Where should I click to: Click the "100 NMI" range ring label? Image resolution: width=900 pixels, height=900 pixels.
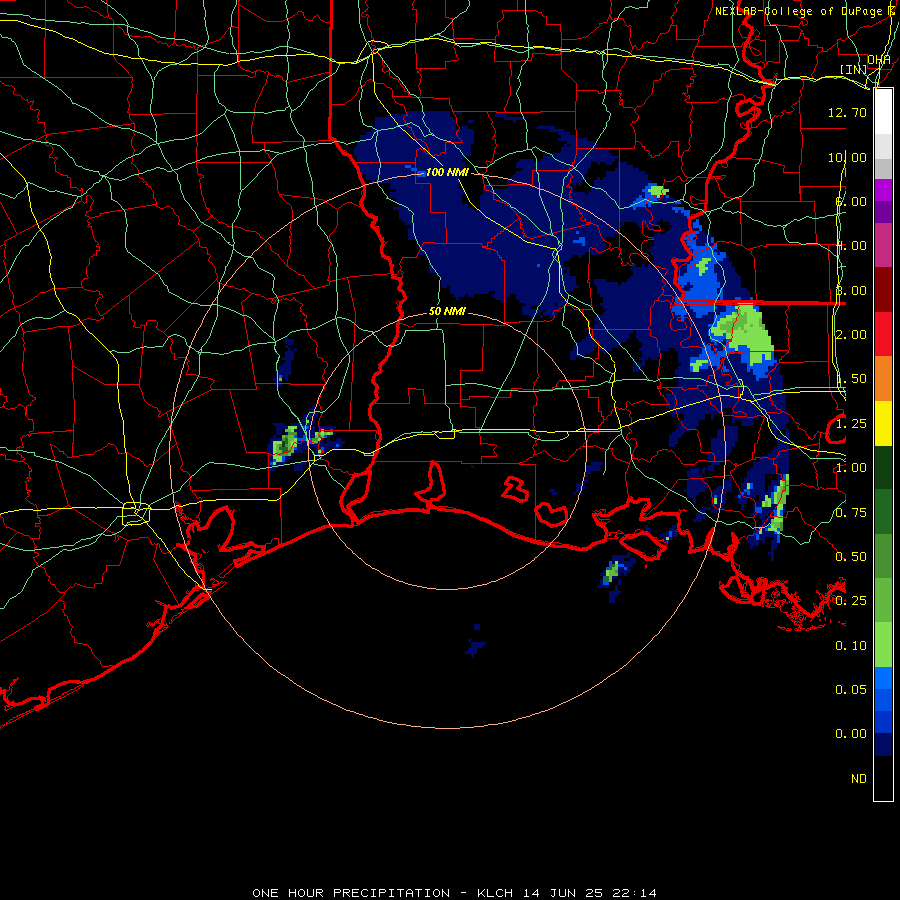pyautogui.click(x=447, y=172)
